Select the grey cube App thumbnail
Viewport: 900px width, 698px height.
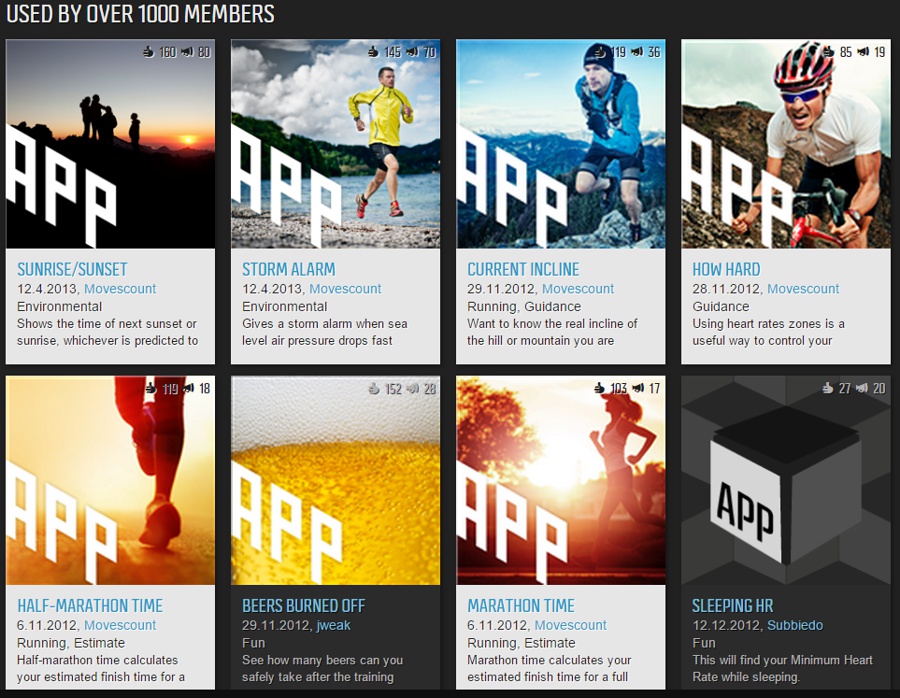(786, 480)
